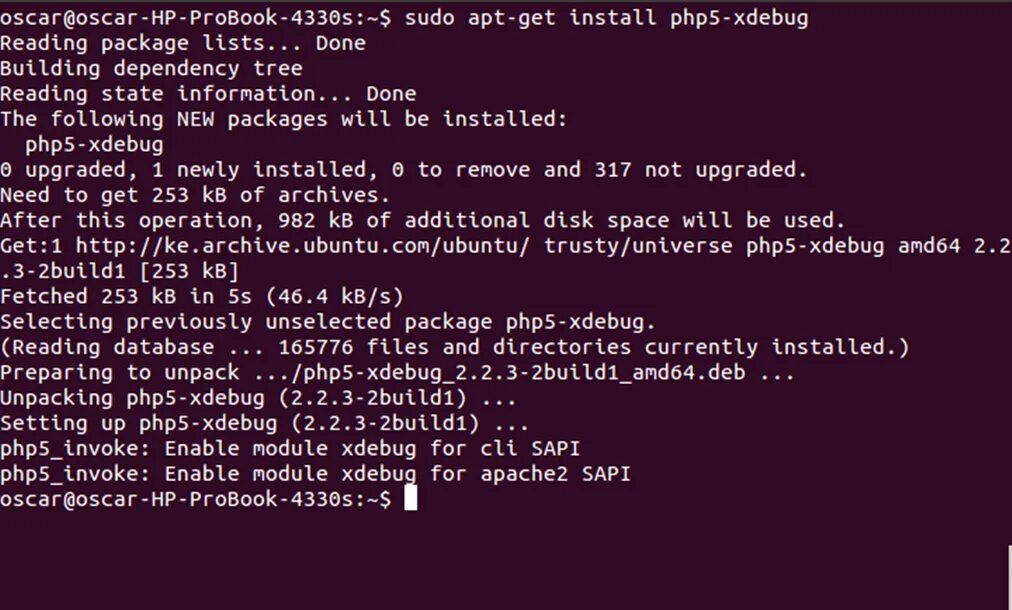This screenshot has width=1012, height=610.
Task: Click 'Enable module xdebug for apache2 SAPI' line
Action: click(x=315, y=474)
